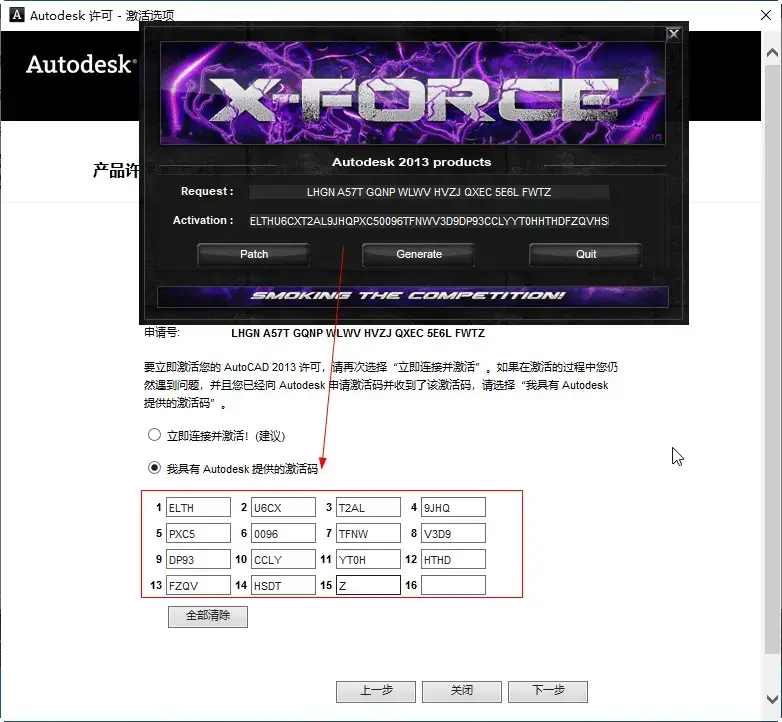Click the 上一步 back button
Screen dimensions: 782x722
click(376, 691)
